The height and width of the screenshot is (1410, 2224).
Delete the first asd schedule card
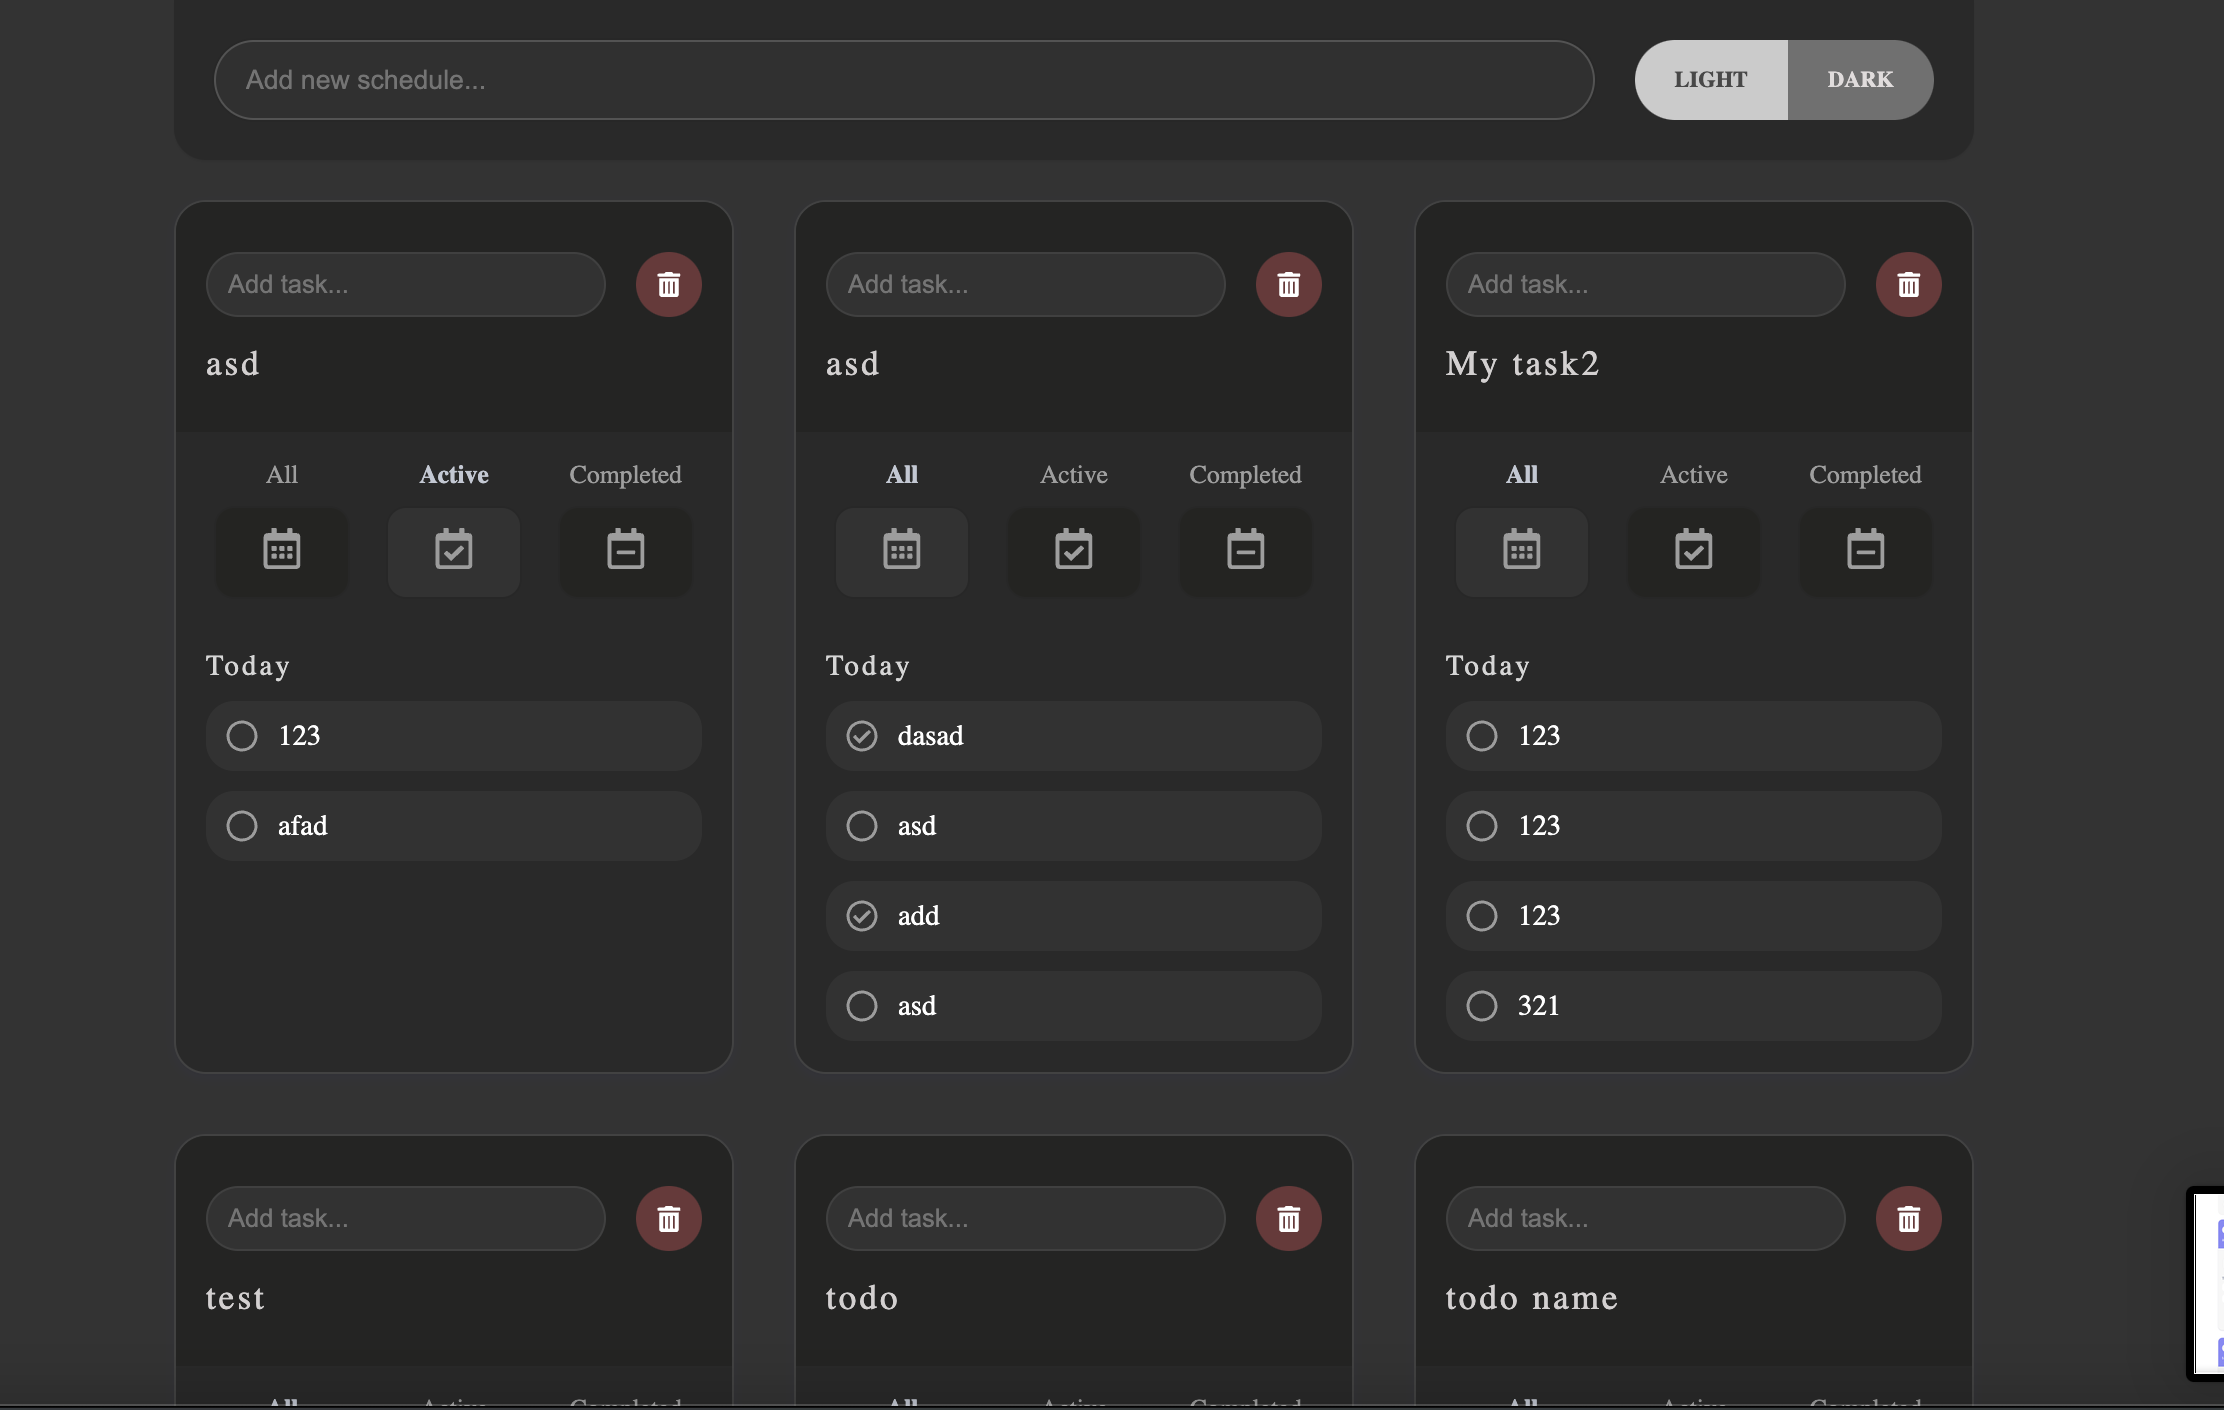tap(668, 285)
